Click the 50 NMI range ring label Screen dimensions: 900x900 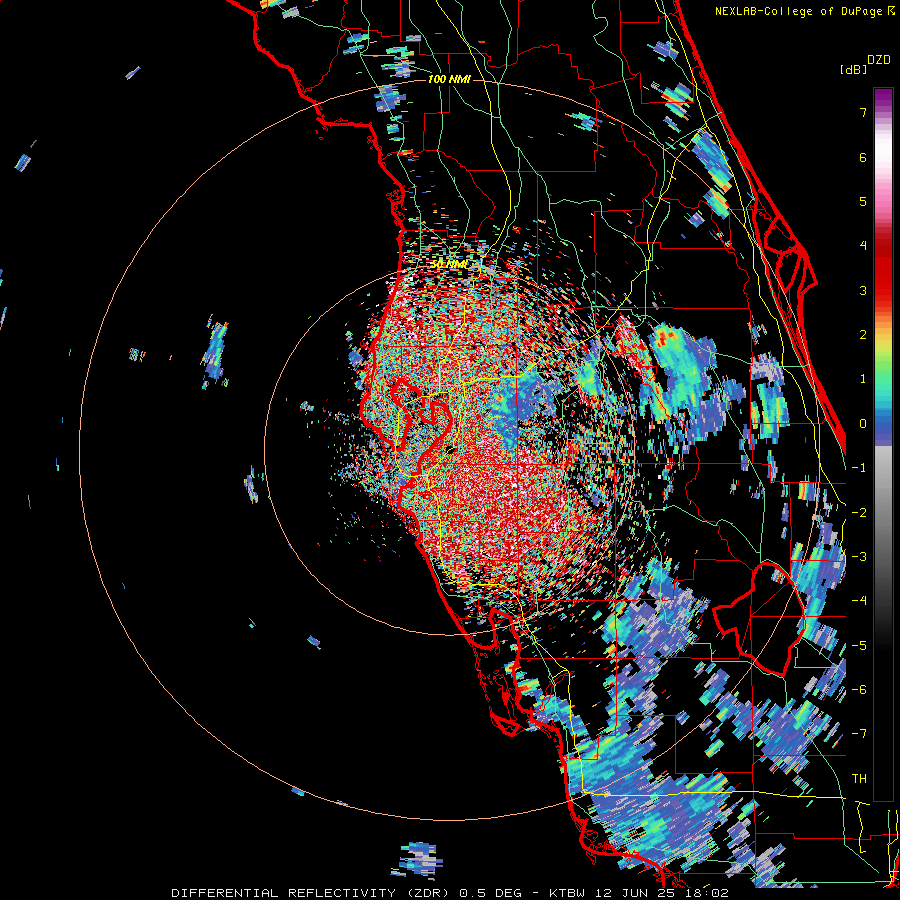coord(449,265)
